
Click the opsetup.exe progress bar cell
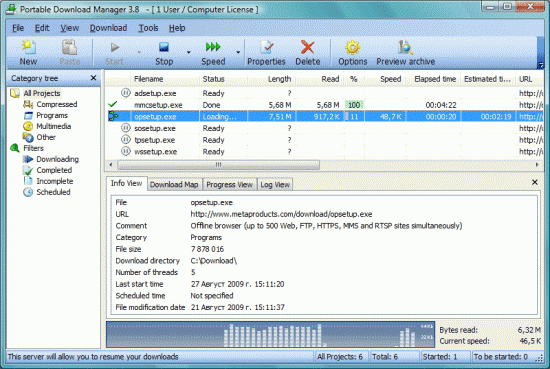(354, 116)
